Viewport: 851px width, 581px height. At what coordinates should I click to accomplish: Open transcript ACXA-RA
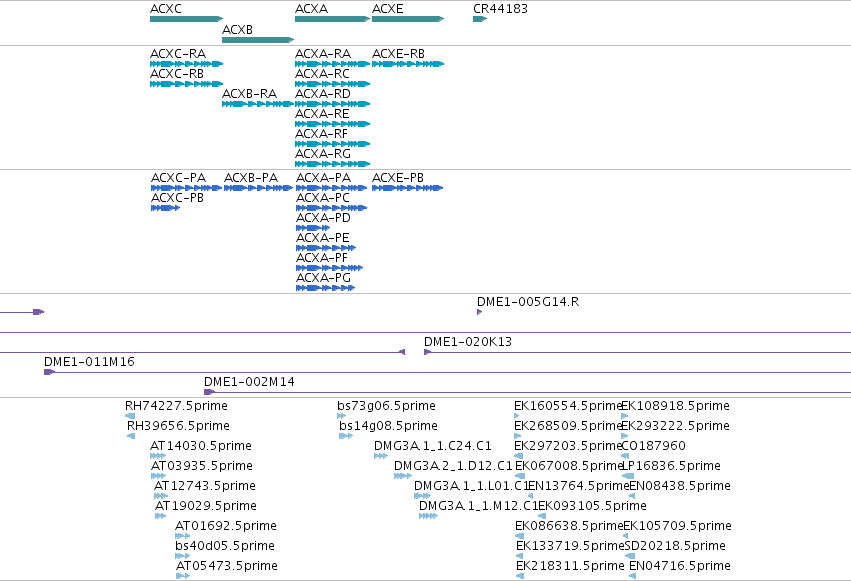332,64
